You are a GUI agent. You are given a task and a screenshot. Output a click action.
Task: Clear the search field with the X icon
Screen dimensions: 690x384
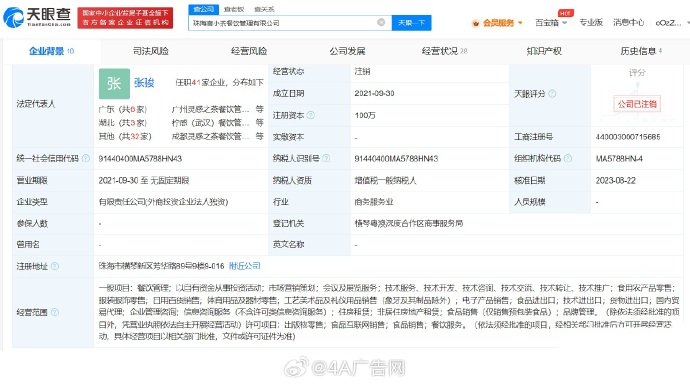pos(381,22)
